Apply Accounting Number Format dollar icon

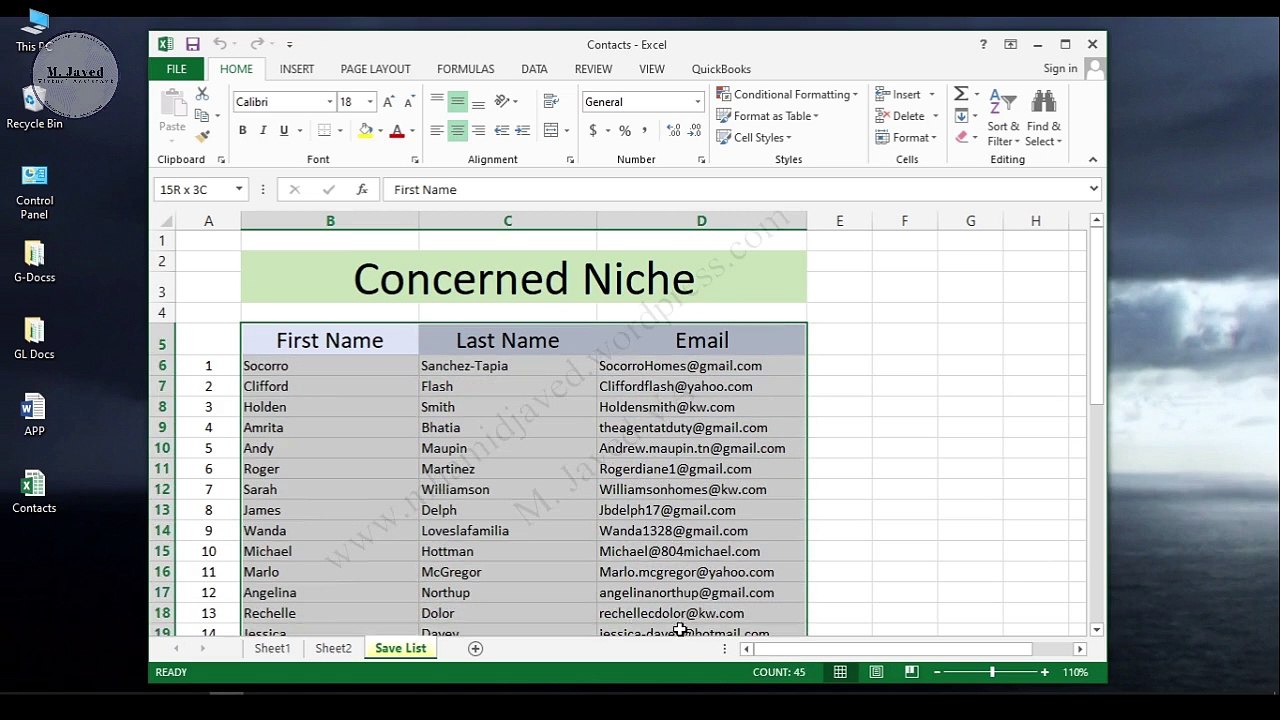[593, 131]
